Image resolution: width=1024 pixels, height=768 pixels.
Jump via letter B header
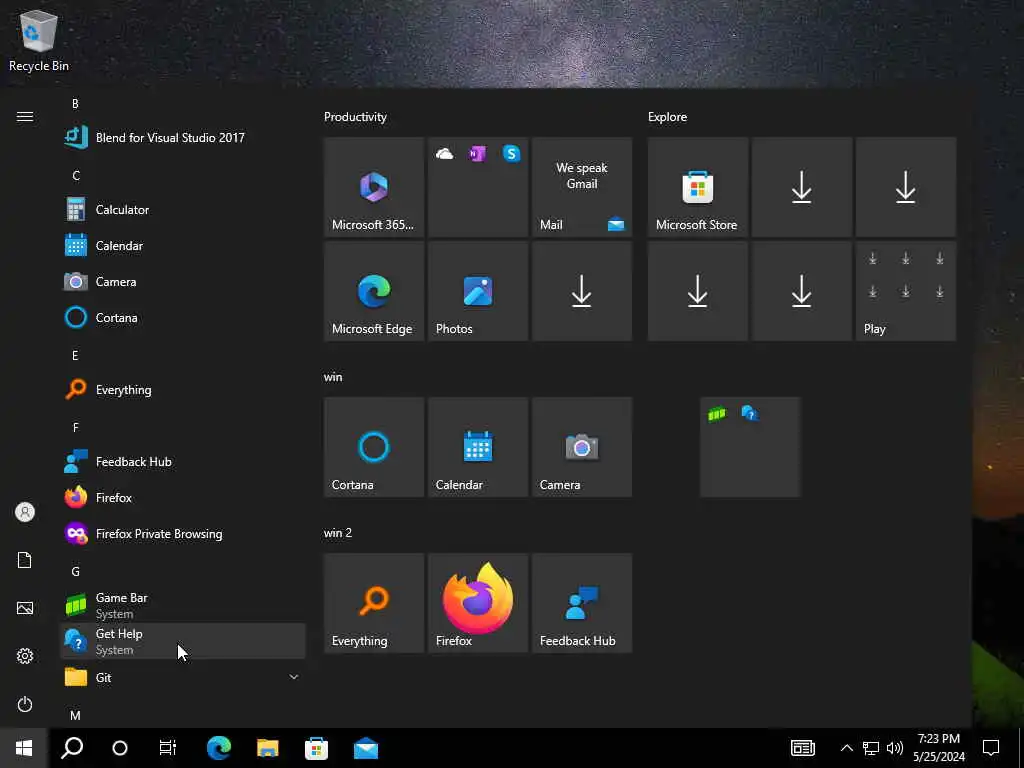75,104
